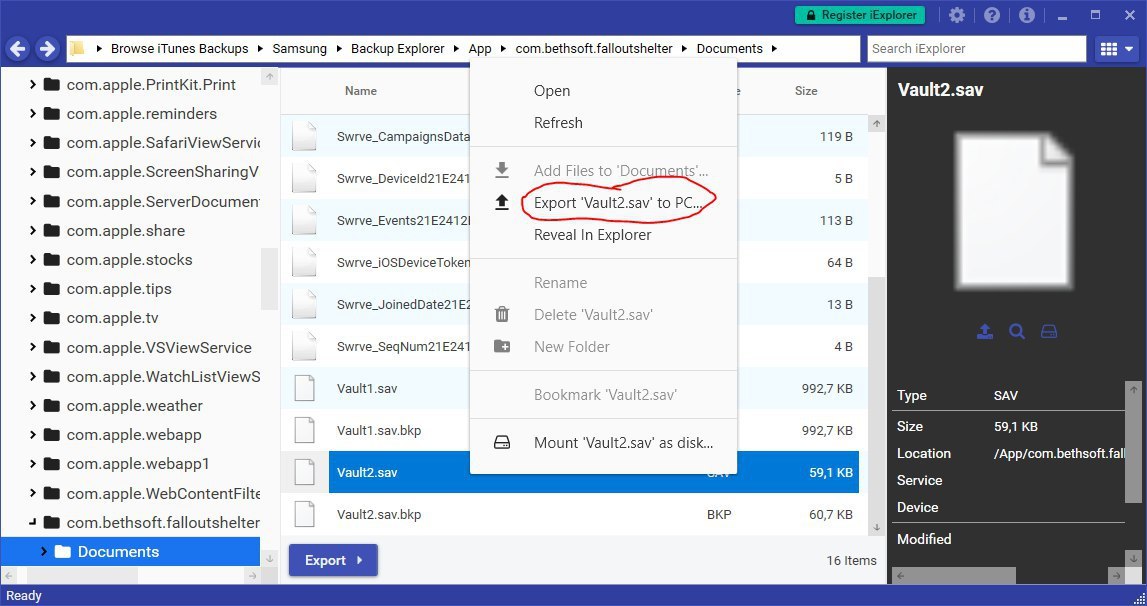
Task: Click the Register iExplorer button
Action: pyautogui.click(x=860, y=15)
